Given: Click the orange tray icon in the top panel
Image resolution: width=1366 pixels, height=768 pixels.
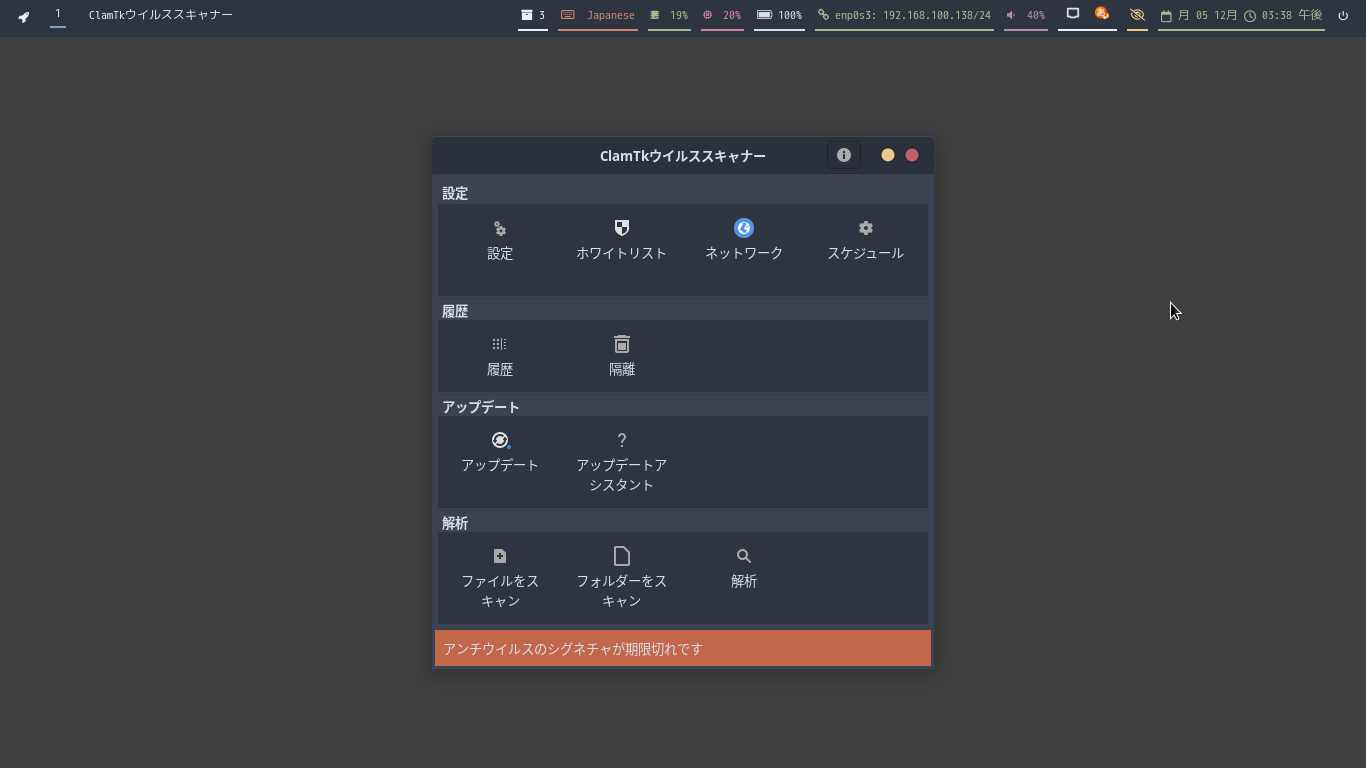Looking at the screenshot, I should coord(1102,14).
